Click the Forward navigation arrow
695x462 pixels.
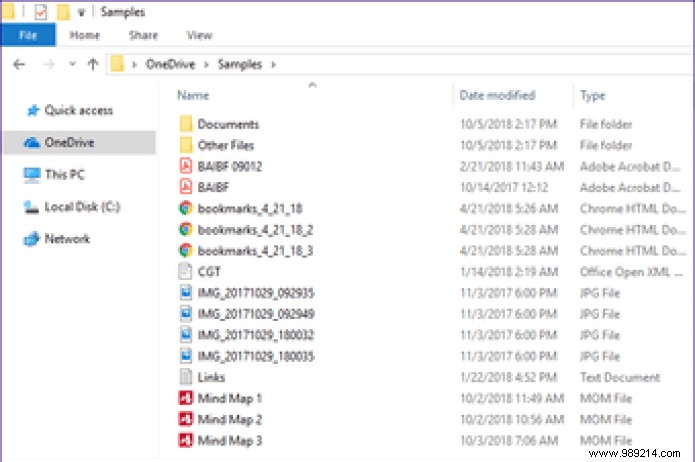click(x=49, y=65)
